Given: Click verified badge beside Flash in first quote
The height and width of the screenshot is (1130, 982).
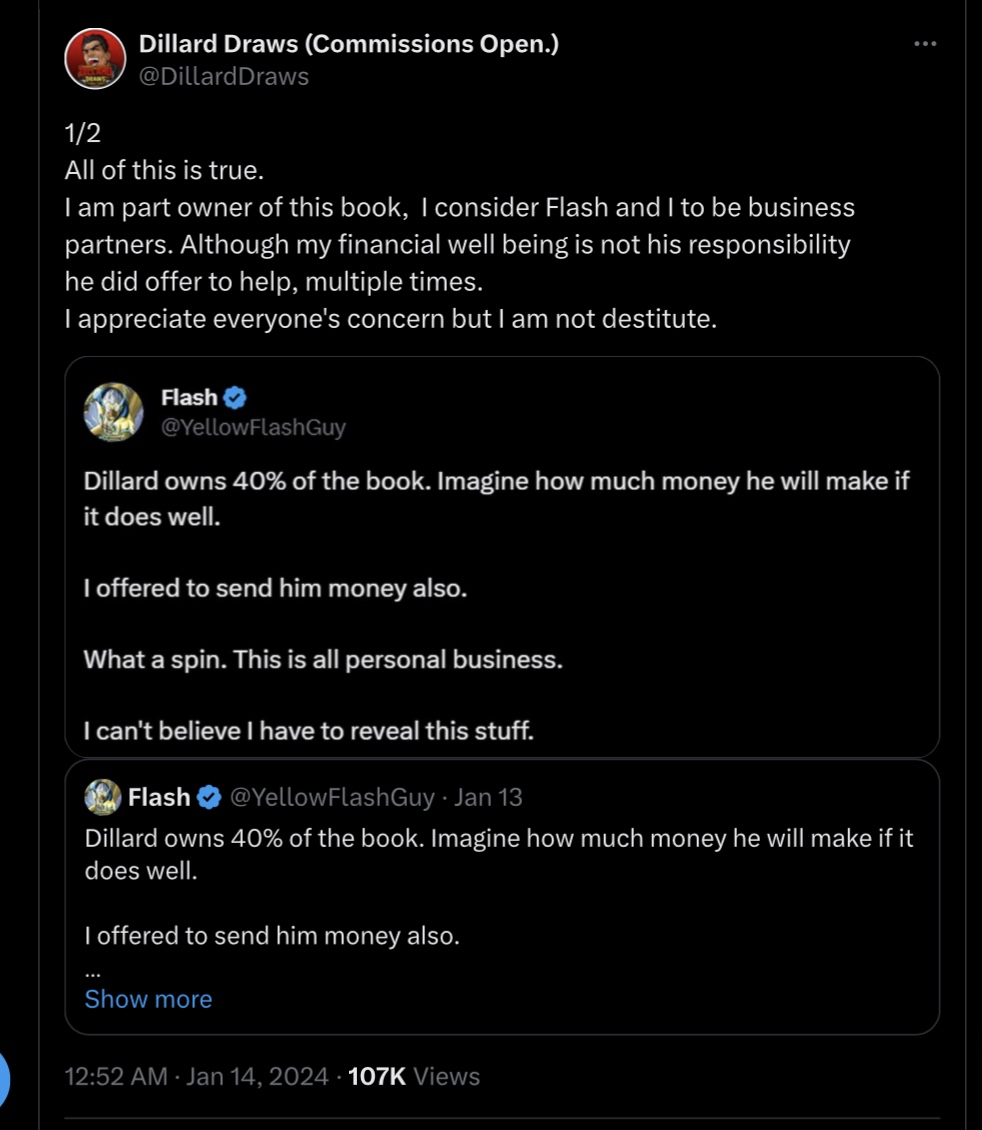Looking at the screenshot, I should pos(235,397).
